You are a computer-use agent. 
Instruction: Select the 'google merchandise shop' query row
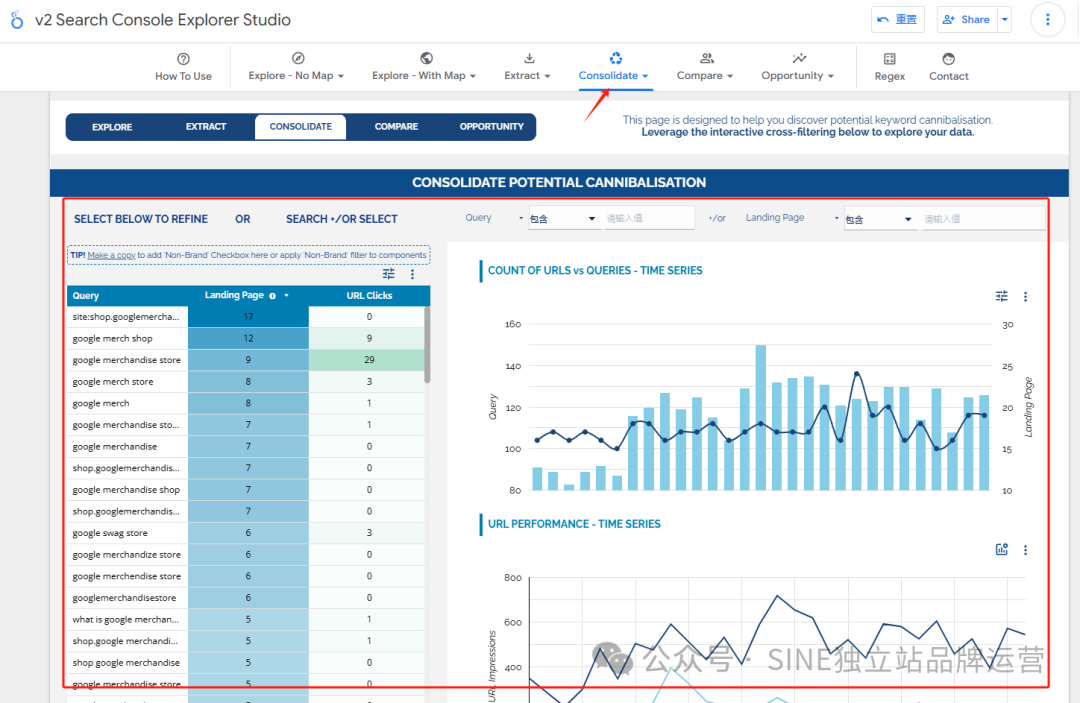coord(248,490)
